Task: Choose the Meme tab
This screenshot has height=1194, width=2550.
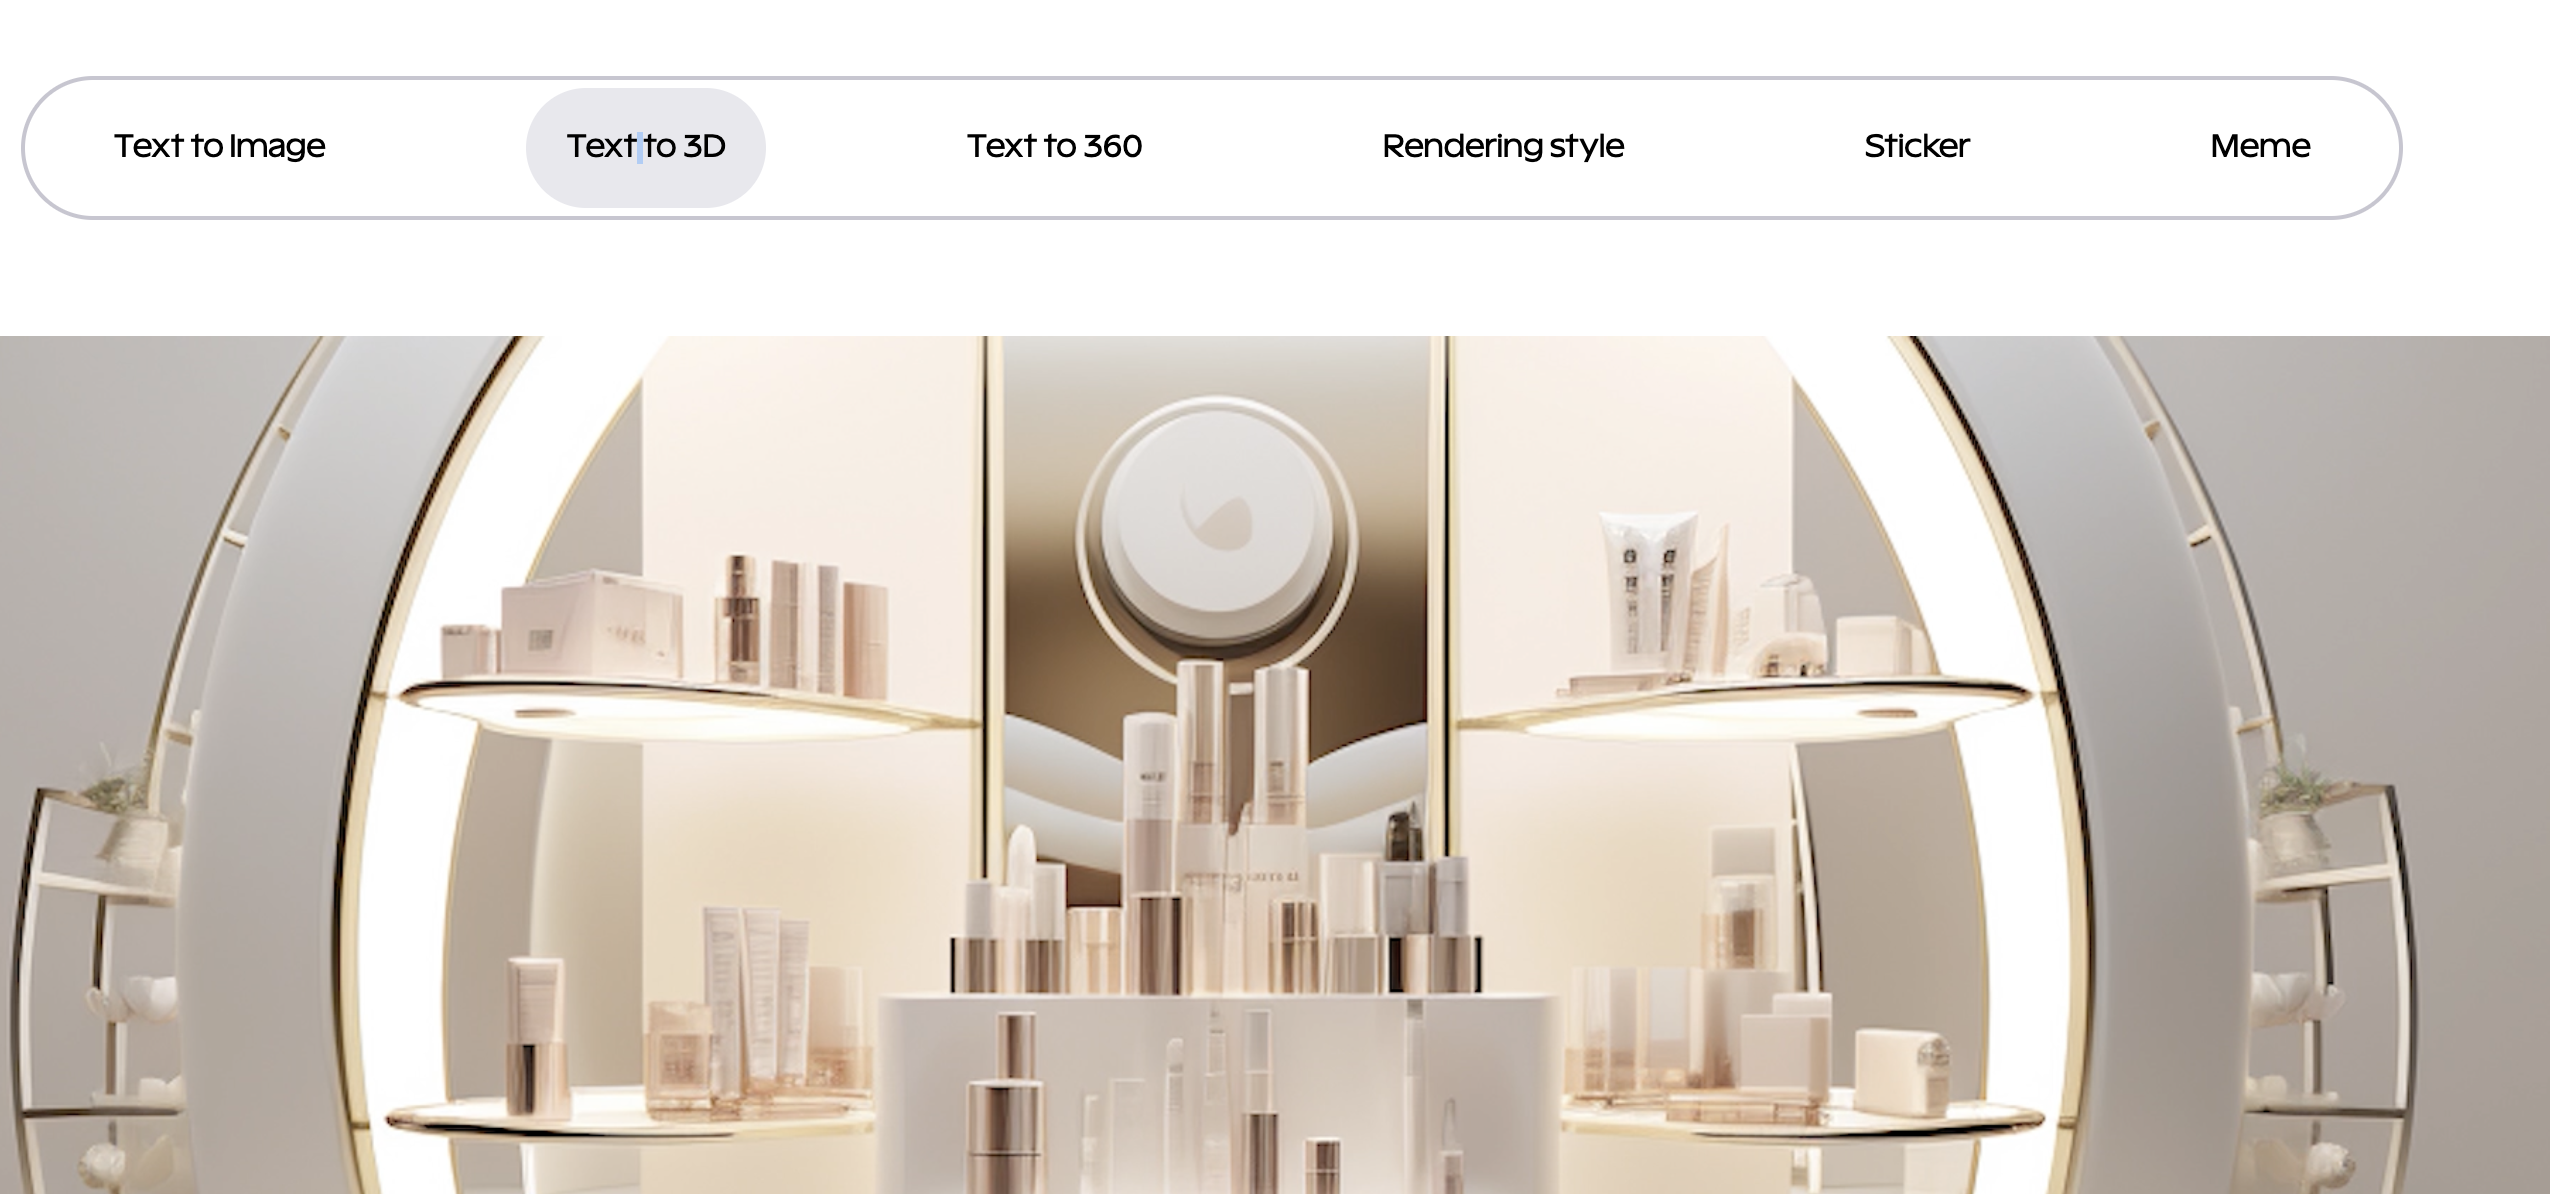Action: (2259, 146)
